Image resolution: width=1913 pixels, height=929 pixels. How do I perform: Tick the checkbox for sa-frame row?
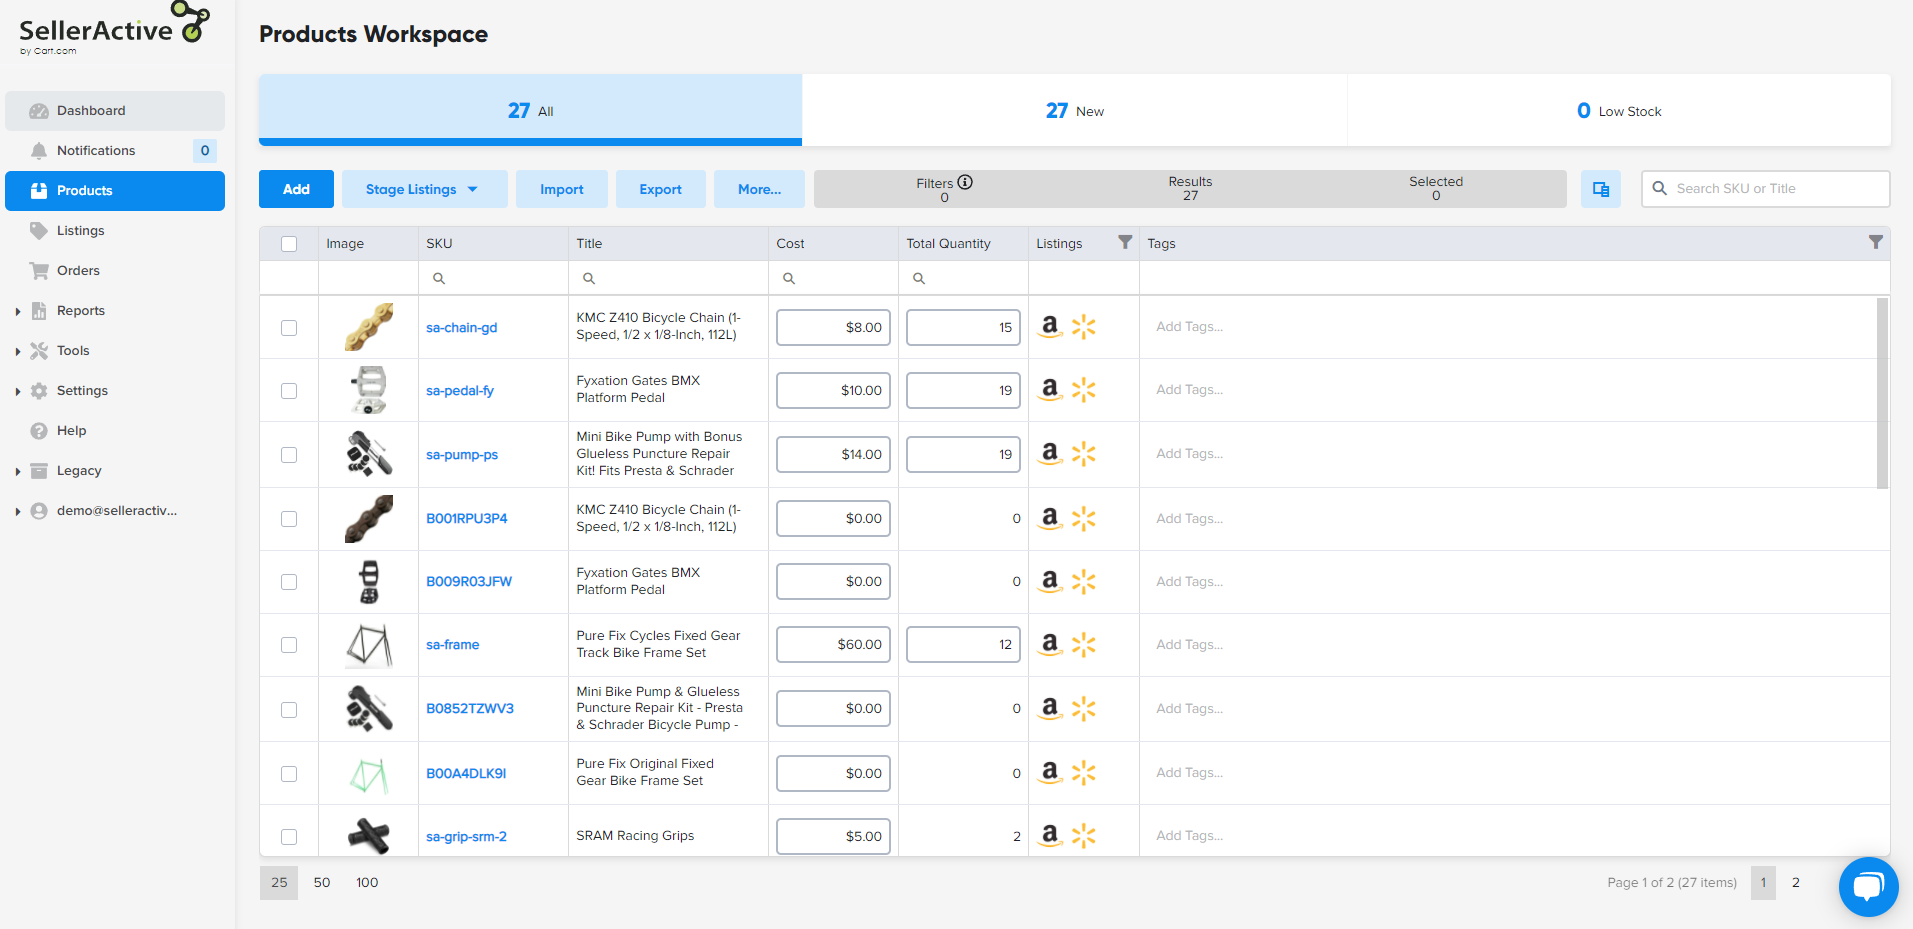289,645
